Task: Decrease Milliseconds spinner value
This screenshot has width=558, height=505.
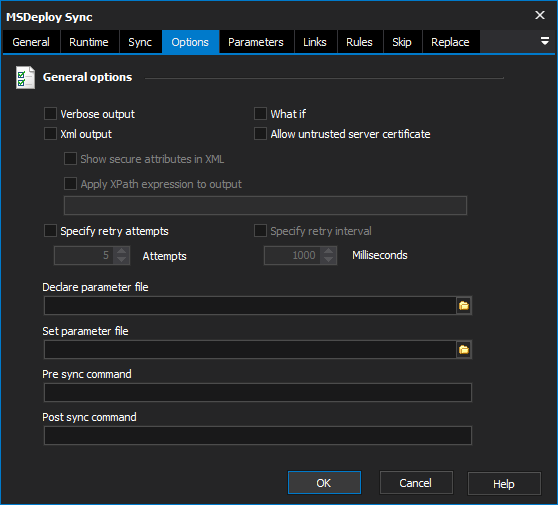Action: click(328, 260)
